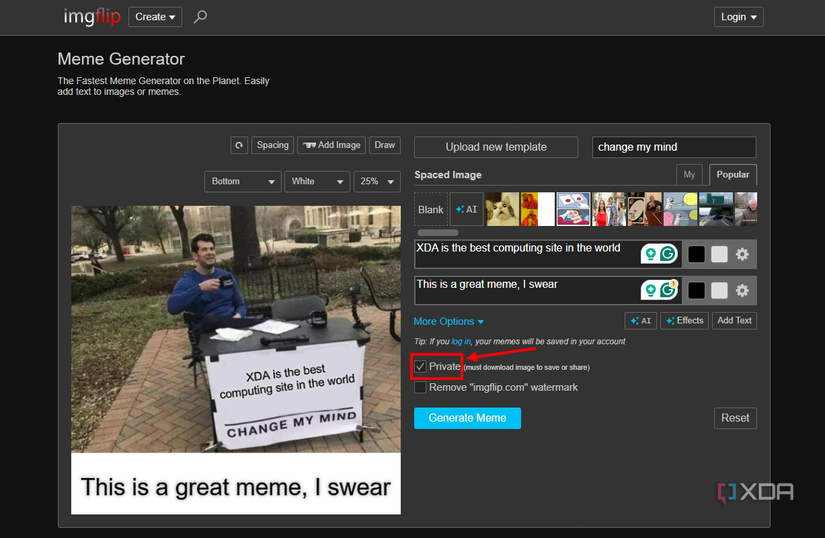
Task: Click Upload new template button
Action: click(496, 147)
